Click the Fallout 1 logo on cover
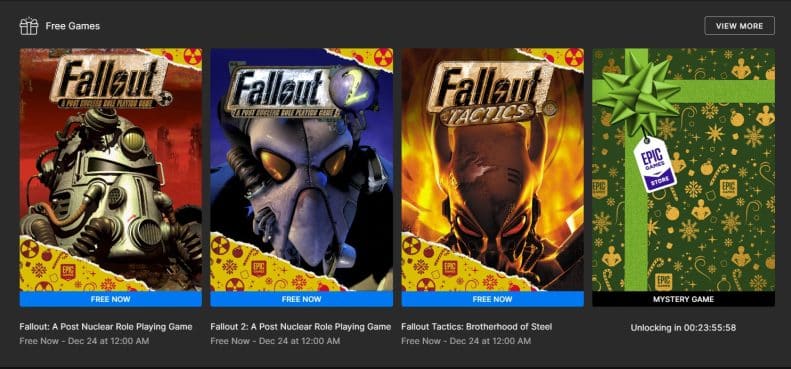791x369 pixels. tap(110, 81)
